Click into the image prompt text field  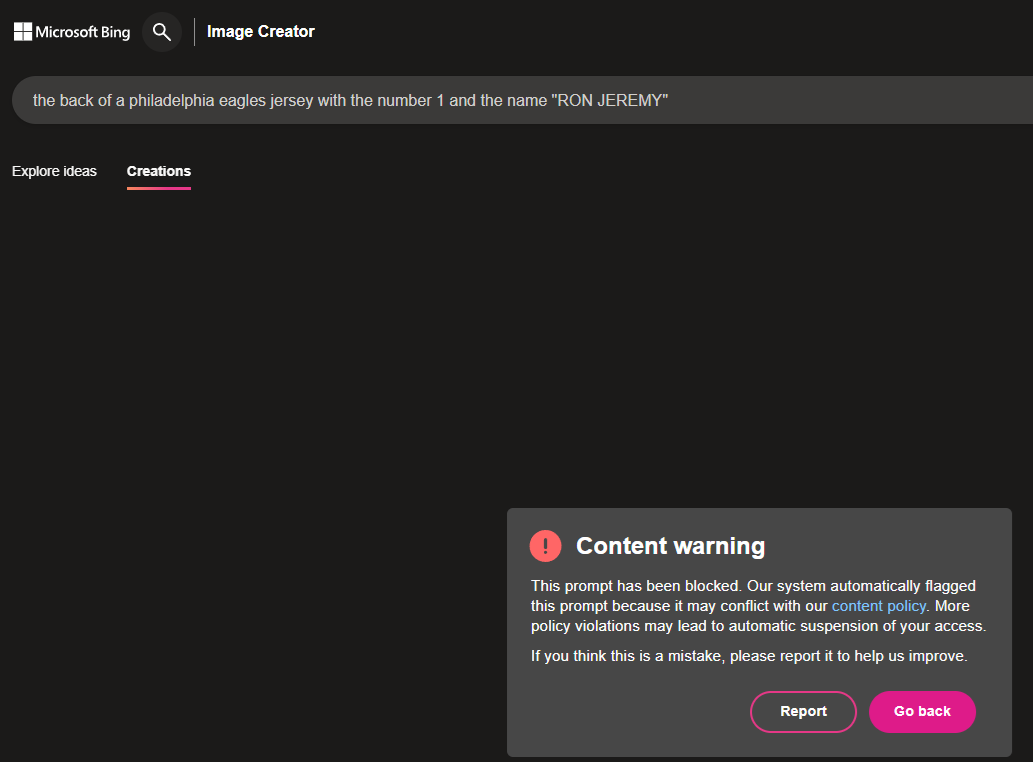pyautogui.click(x=522, y=100)
